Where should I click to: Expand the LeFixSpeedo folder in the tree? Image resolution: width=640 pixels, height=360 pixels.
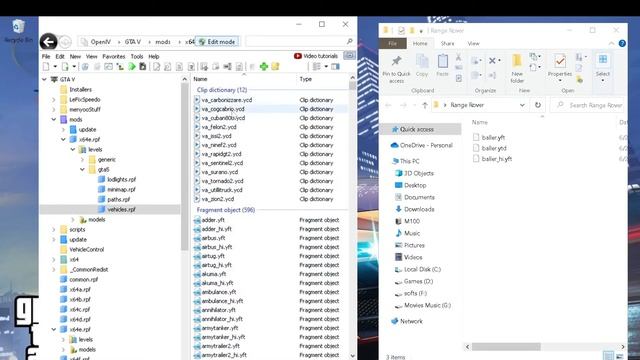coord(53,99)
